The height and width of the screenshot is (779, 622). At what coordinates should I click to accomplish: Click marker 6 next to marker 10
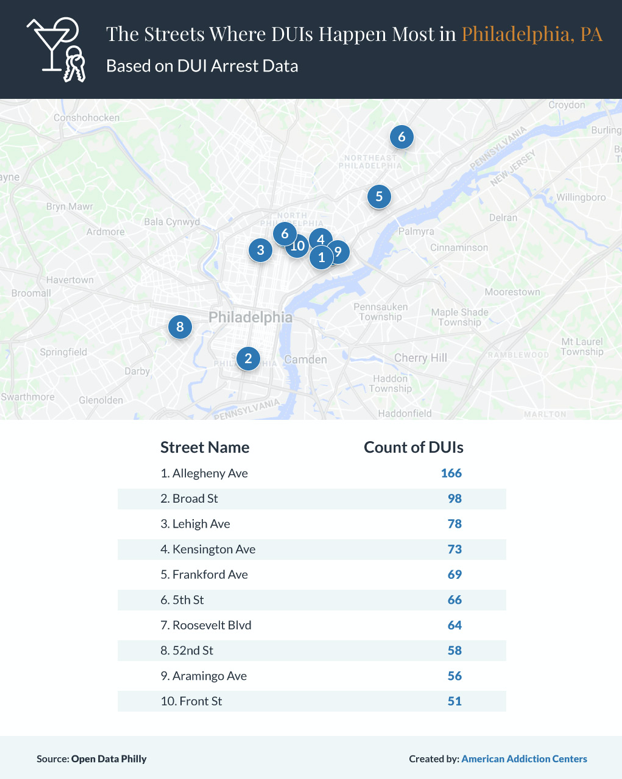[285, 234]
